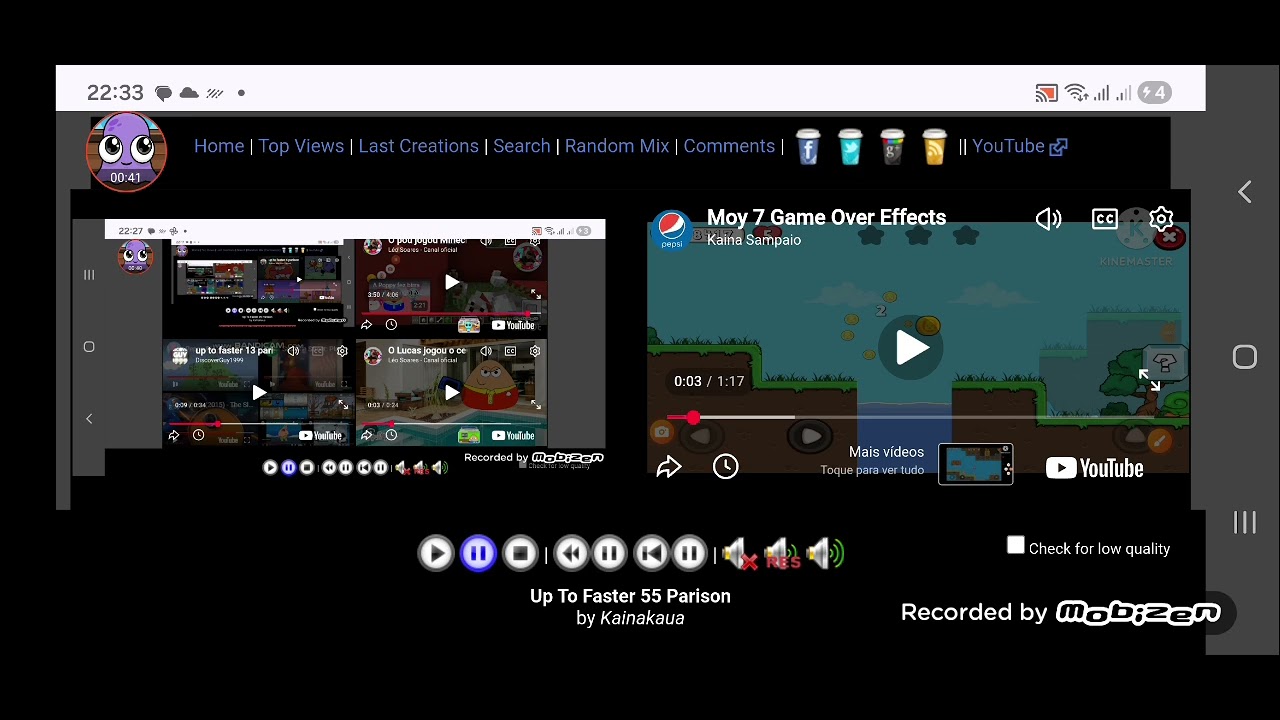The image size is (1280, 720).
Task: Open the 'Moy 7 Game Over Effects' title link
Action: (826, 217)
